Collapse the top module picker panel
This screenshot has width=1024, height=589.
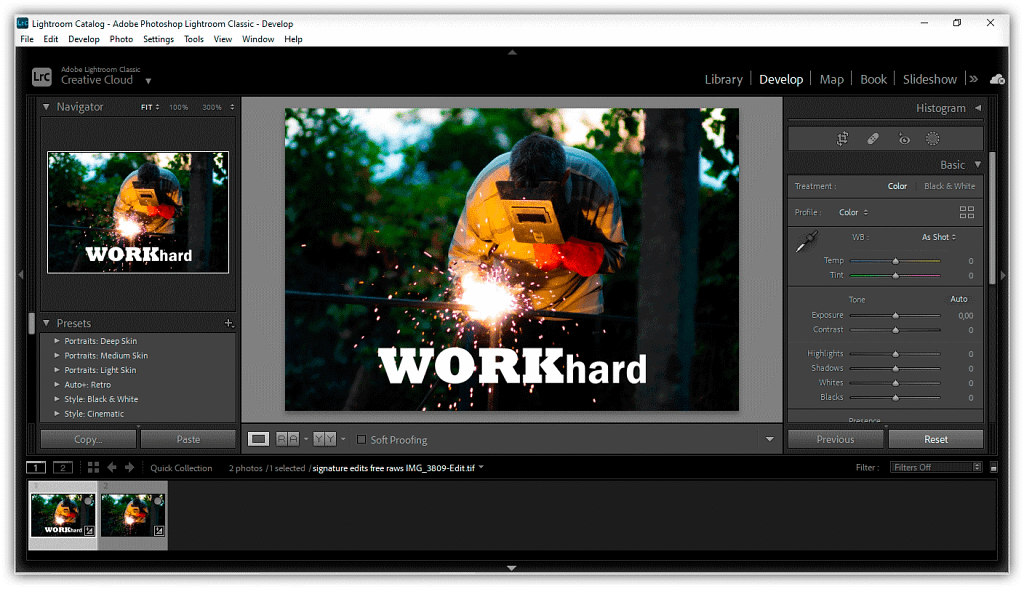512,52
